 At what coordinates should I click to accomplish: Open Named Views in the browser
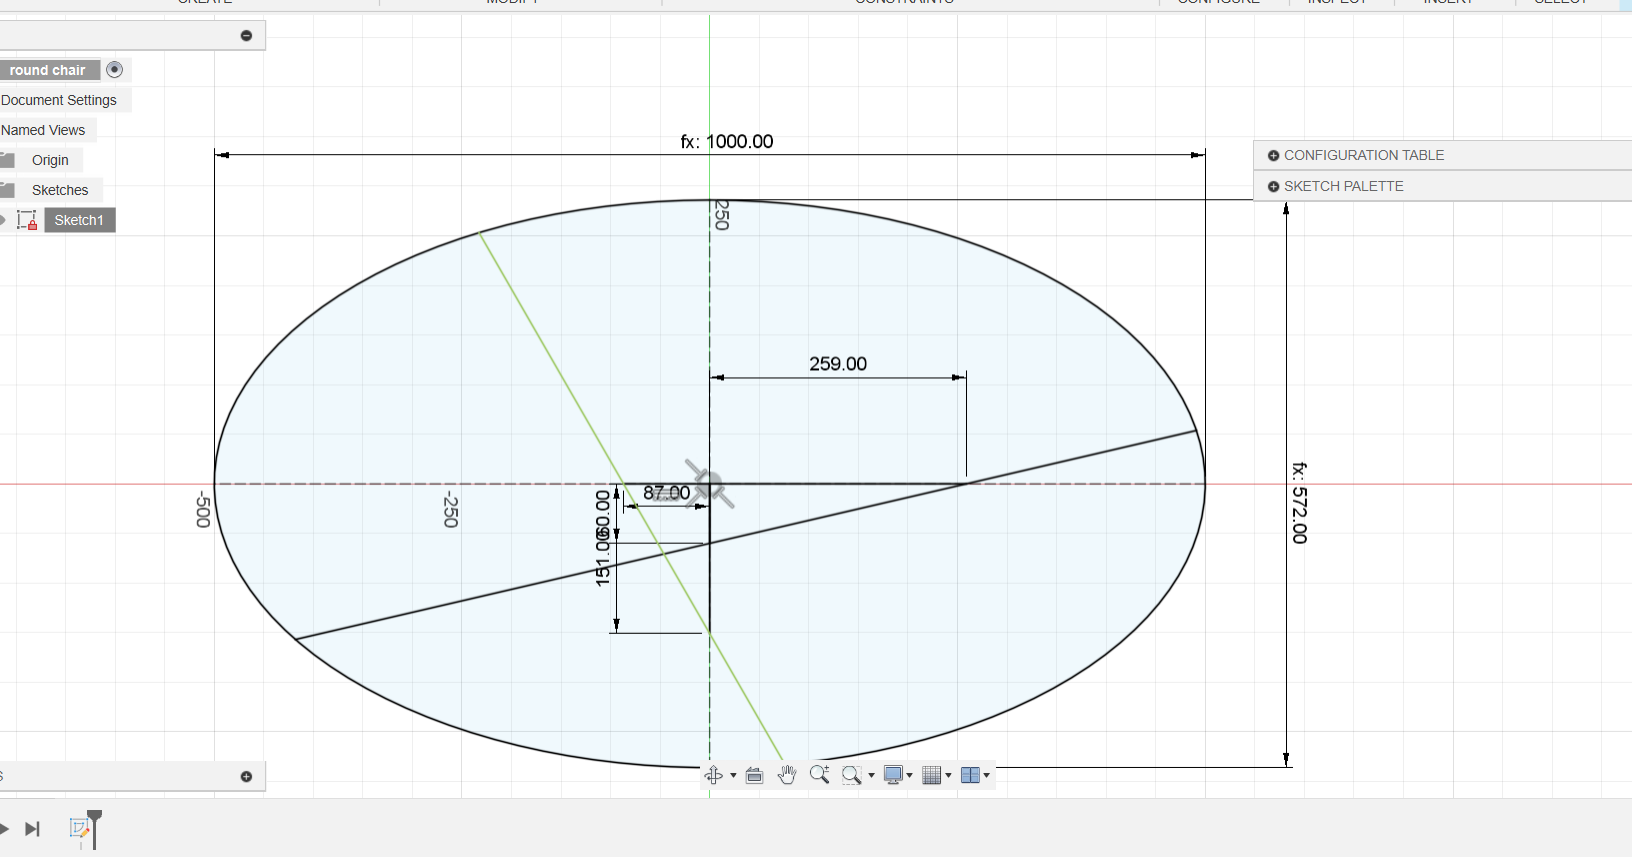43,130
